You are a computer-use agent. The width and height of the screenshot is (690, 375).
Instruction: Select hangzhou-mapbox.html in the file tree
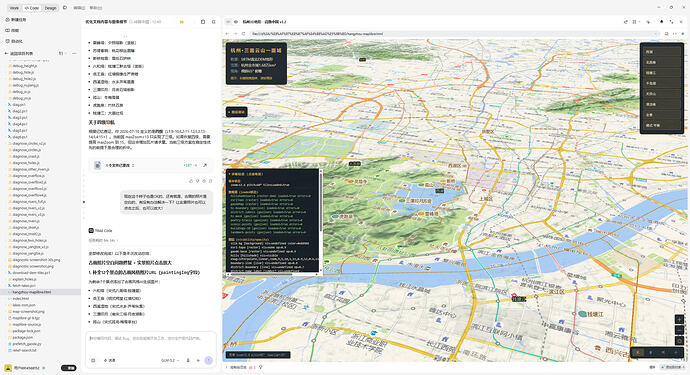pyautogui.click(x=40, y=292)
